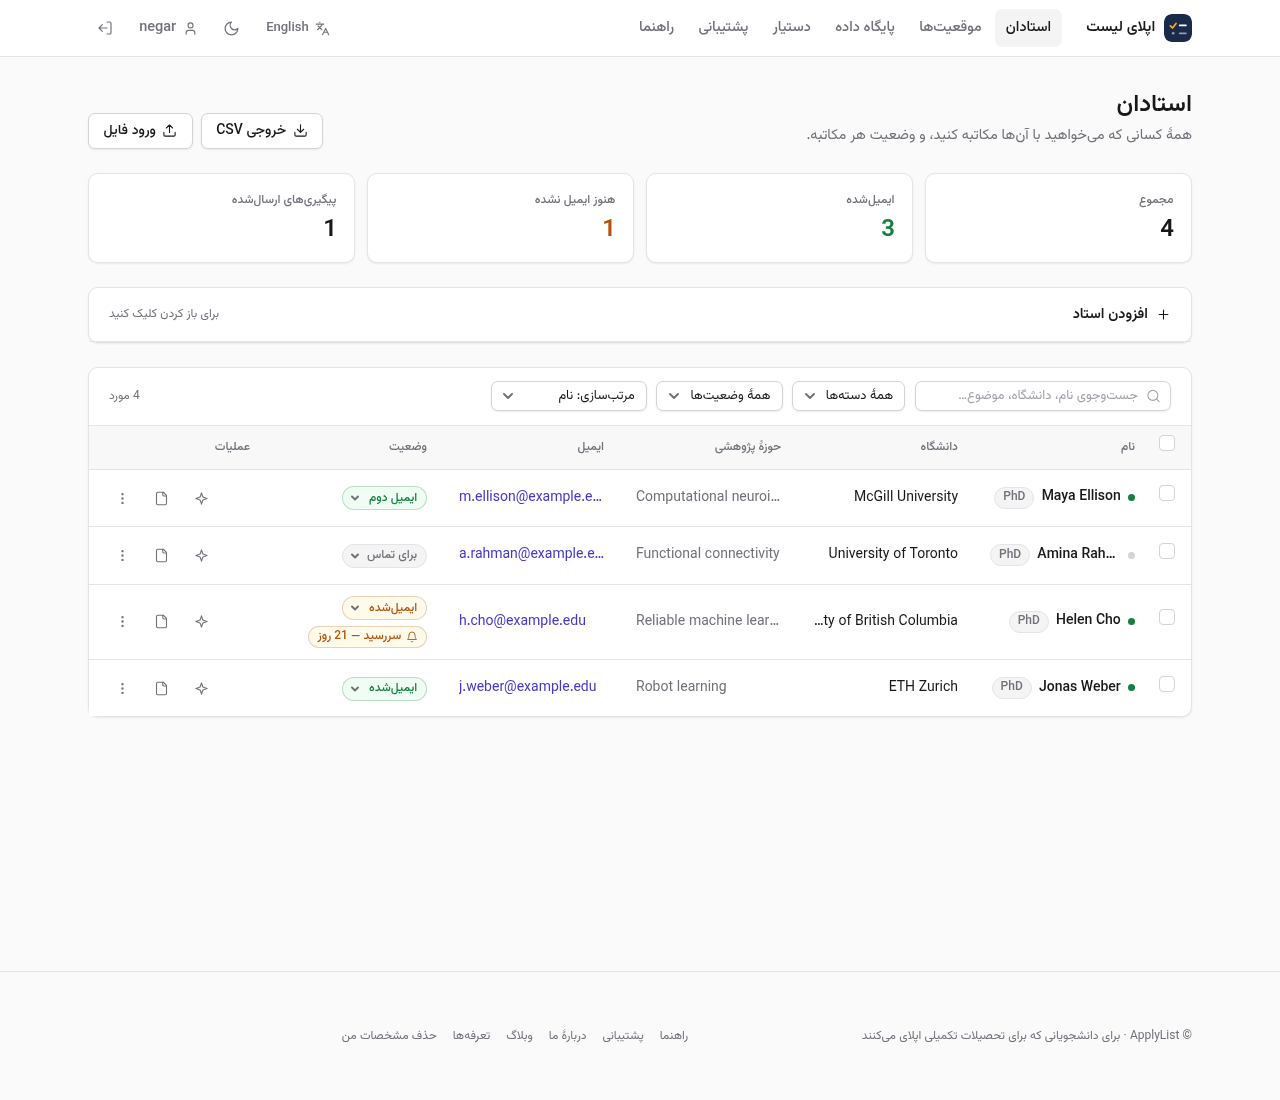
Task: Open the document icon in Helen Cho's row
Action: (x=162, y=621)
